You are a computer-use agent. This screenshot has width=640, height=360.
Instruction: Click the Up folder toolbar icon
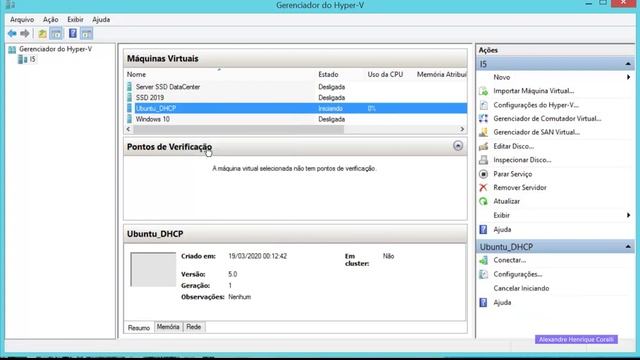(42, 33)
